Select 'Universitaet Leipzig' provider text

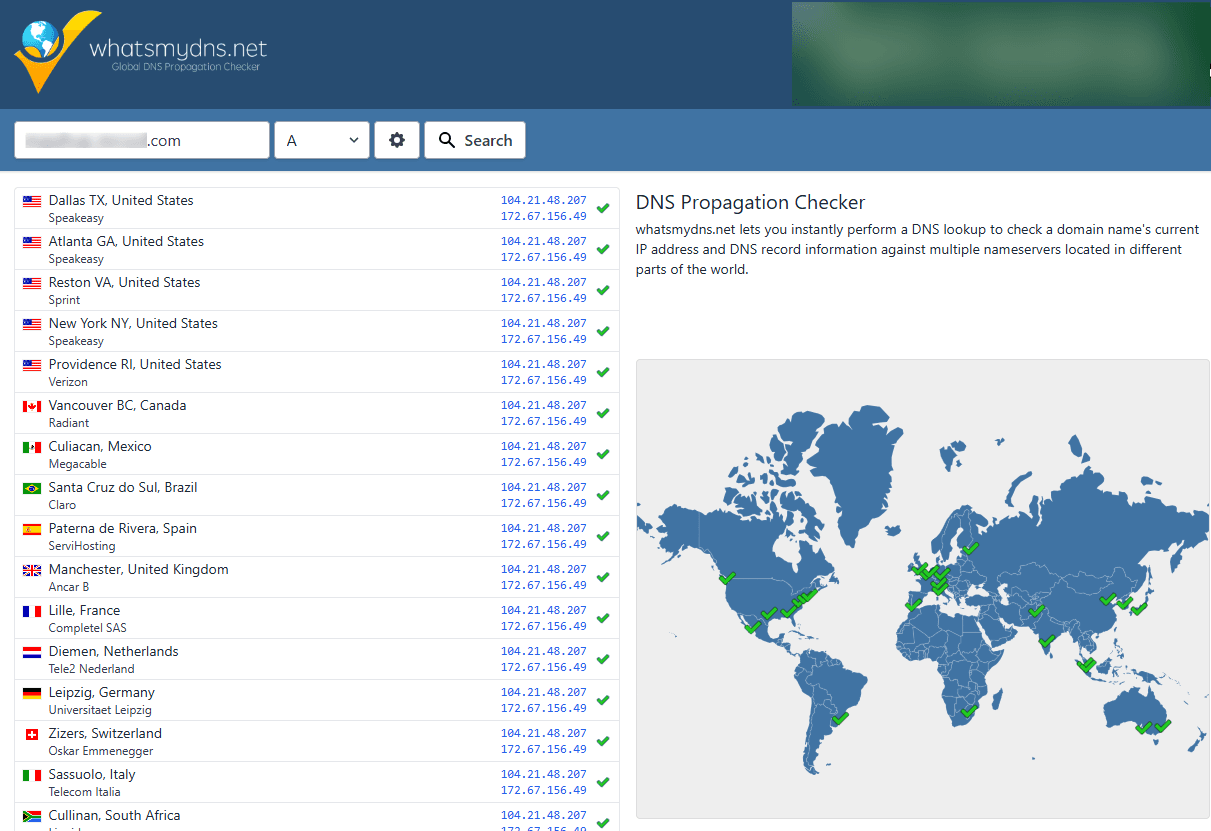tap(100, 710)
